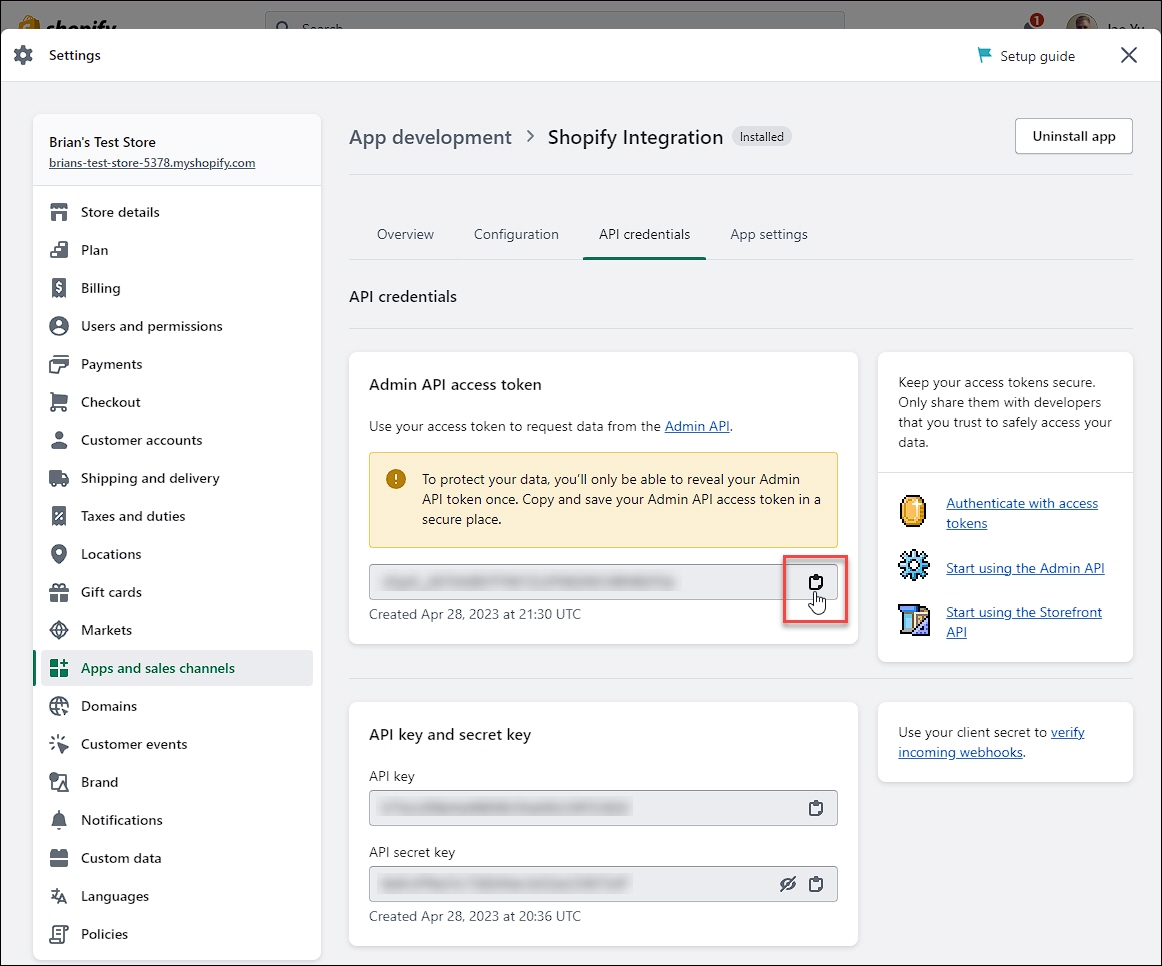Click the Locations pin icon
The height and width of the screenshot is (966, 1162).
59,554
